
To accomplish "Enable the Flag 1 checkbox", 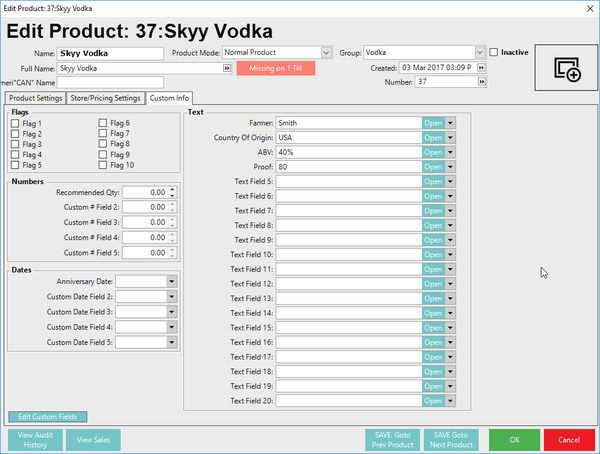I will tap(14, 123).
